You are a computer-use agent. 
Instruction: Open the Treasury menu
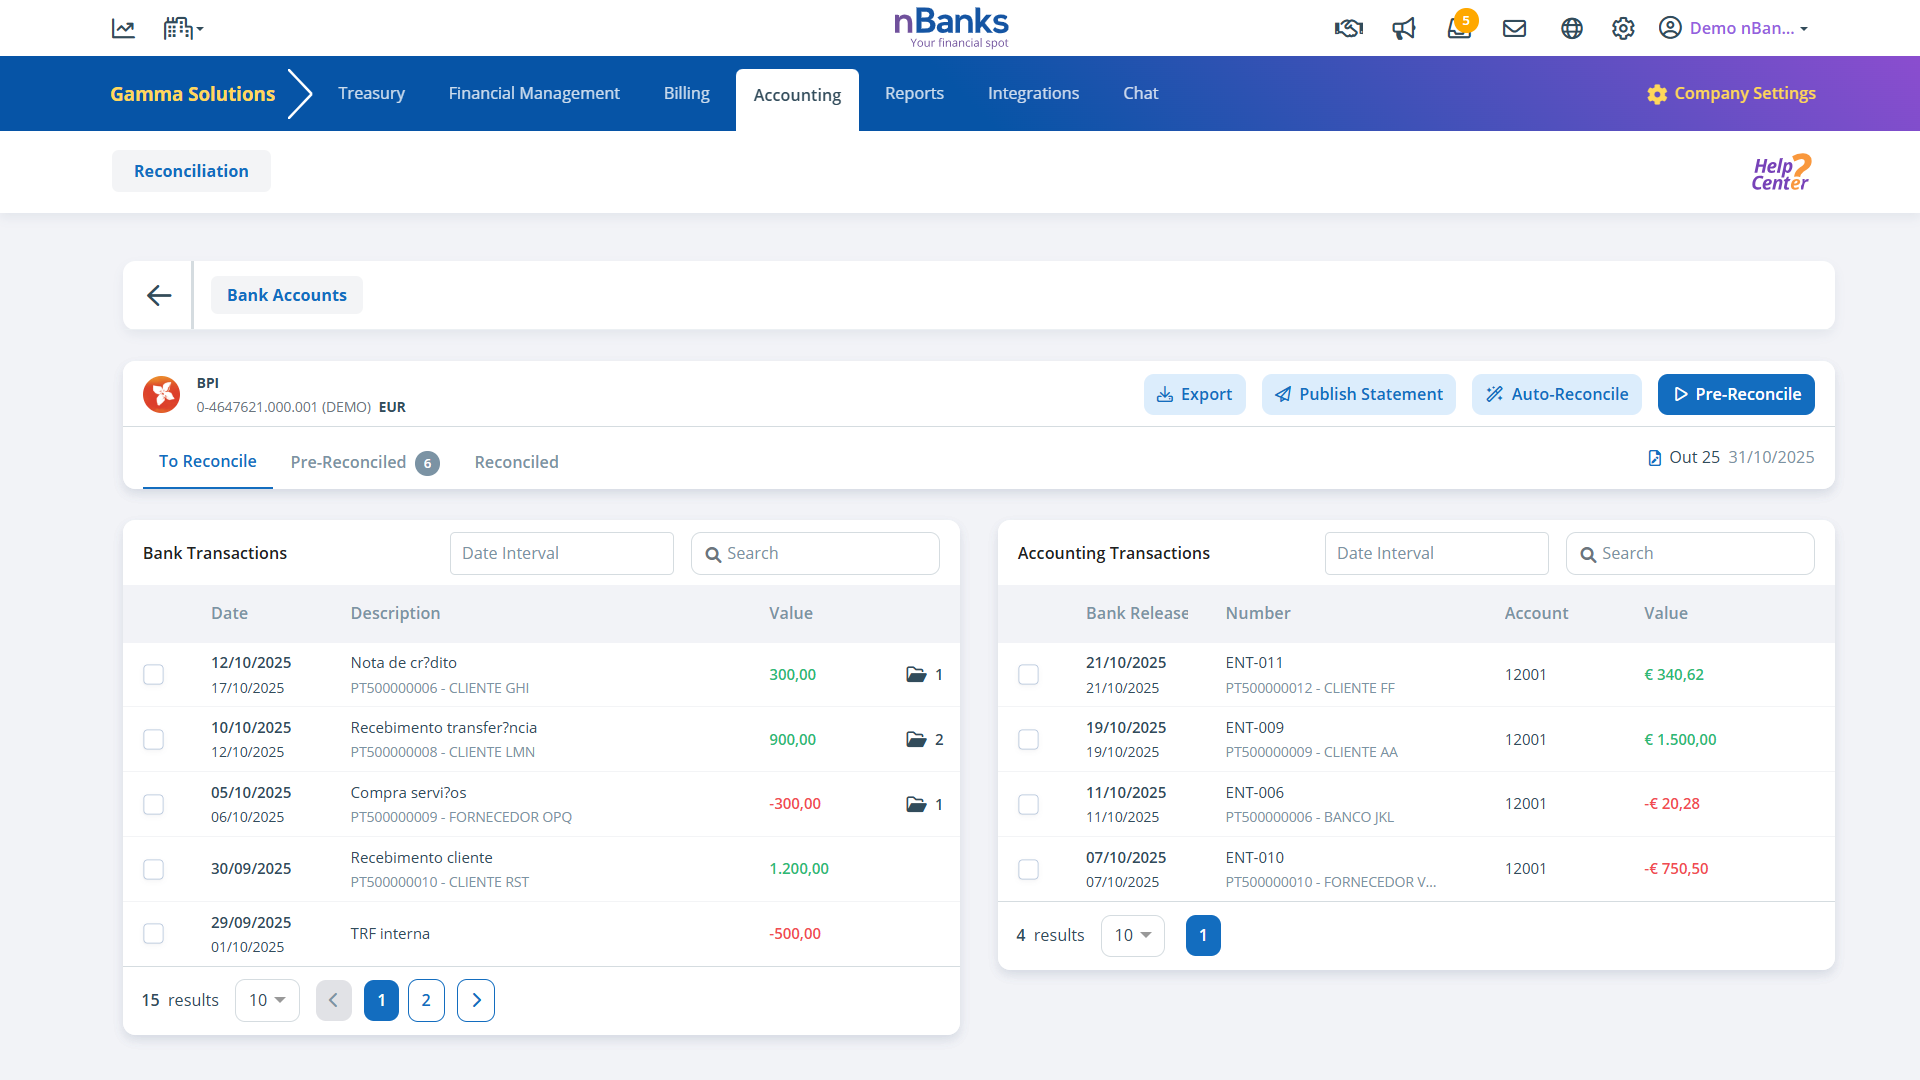(371, 93)
